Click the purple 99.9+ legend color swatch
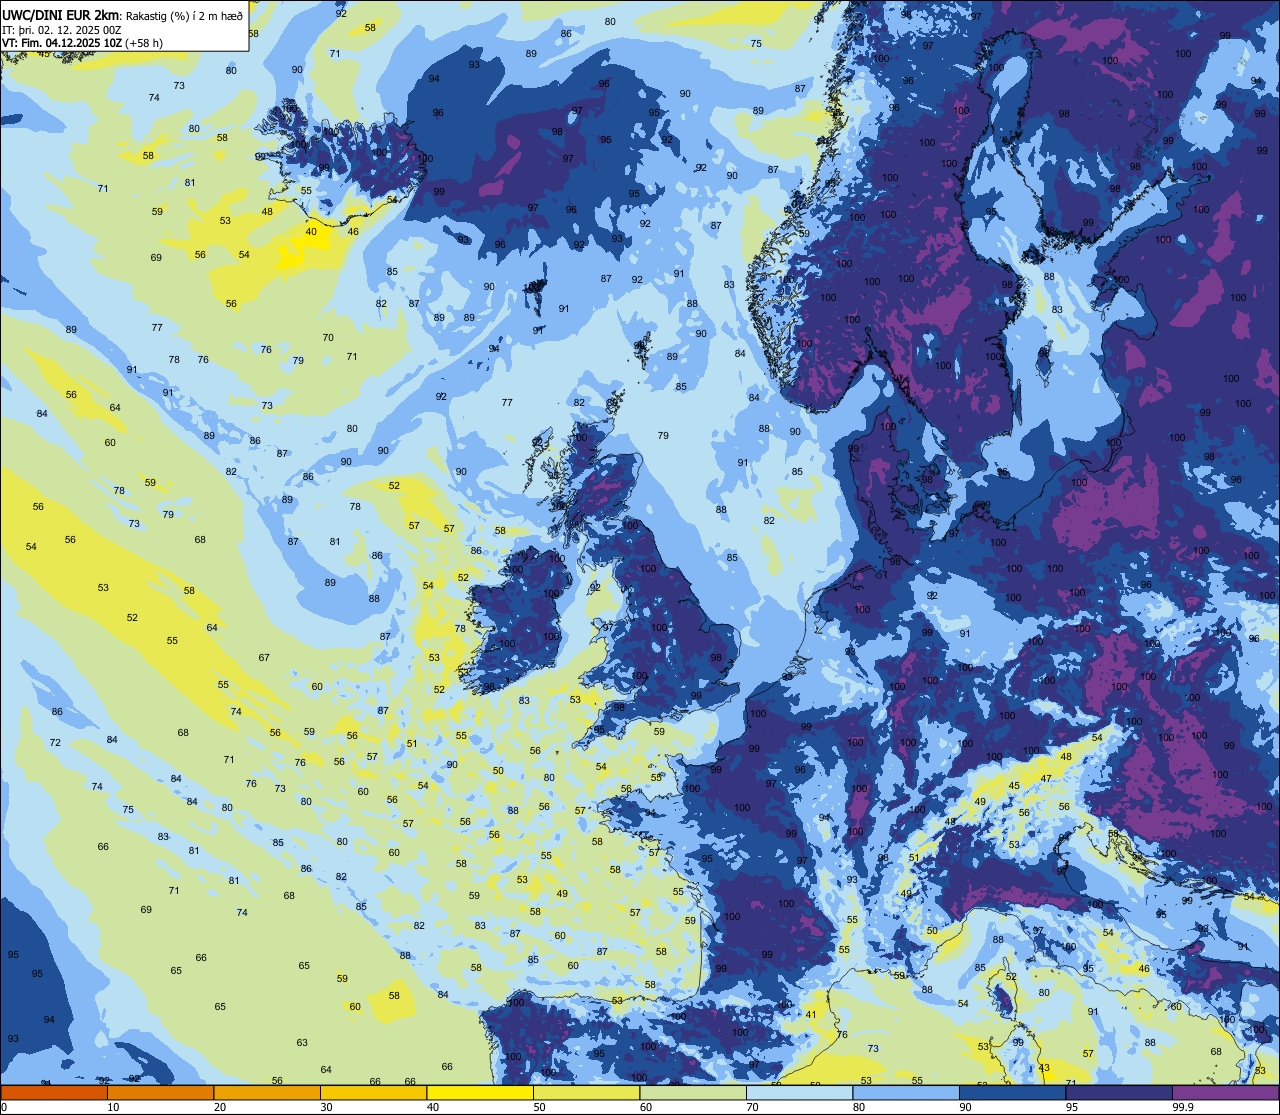This screenshot has height=1115, width=1280. [1225, 1093]
